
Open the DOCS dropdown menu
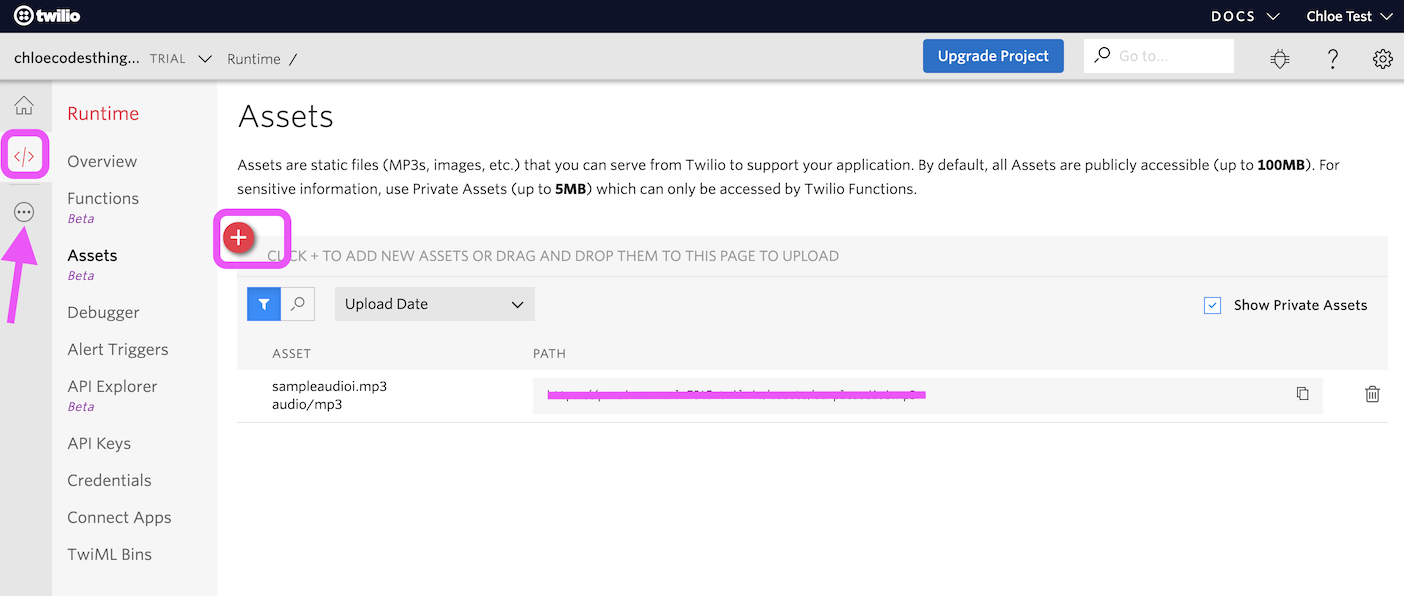coord(1245,16)
